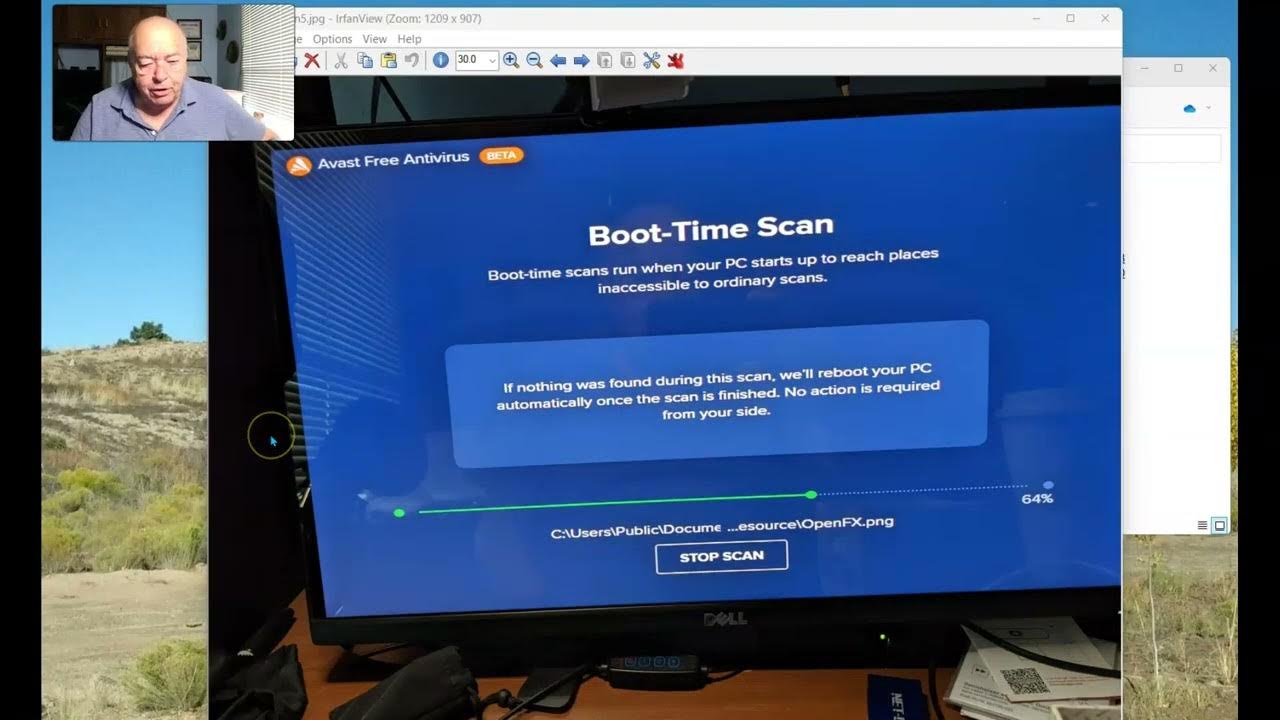Go to previous image with blue left arrow
Screen dimensions: 1280x720
(x=558, y=61)
